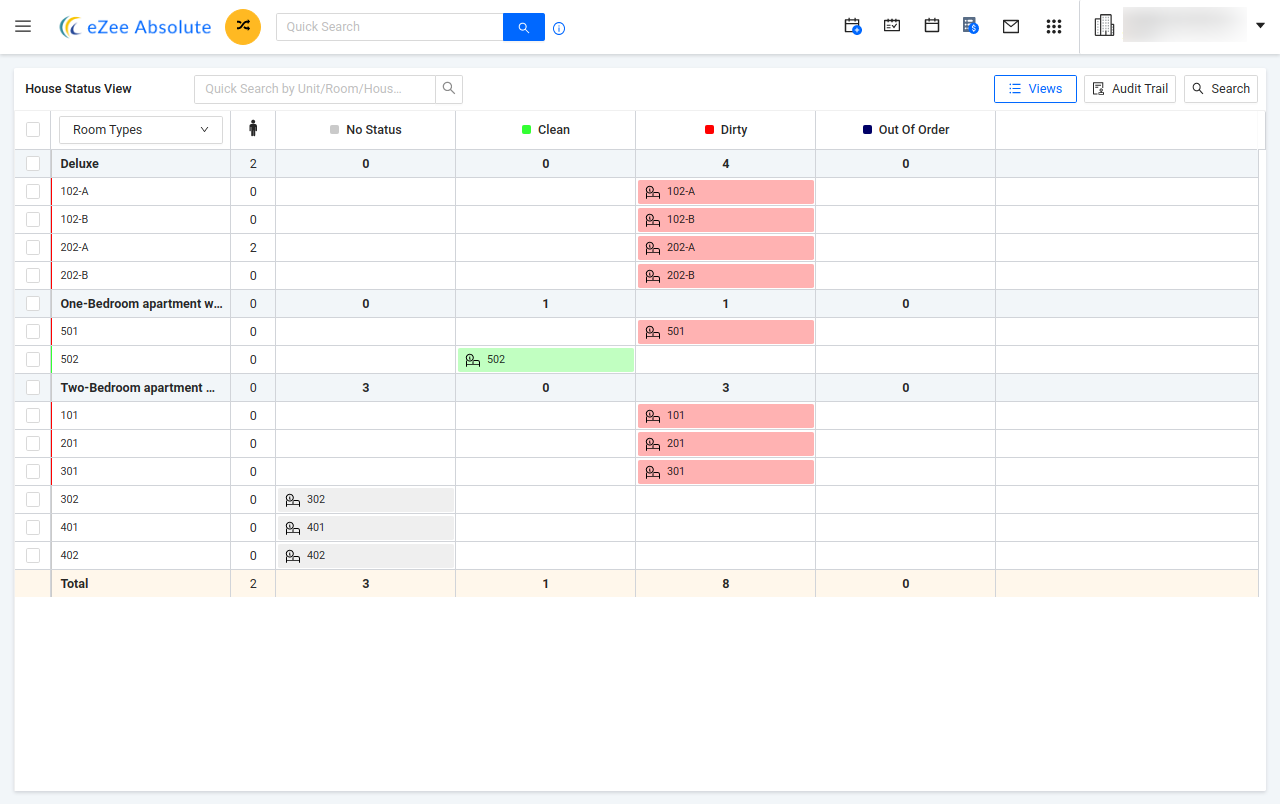Click the billing document dollar icon
The height and width of the screenshot is (804, 1280).
(970, 26)
